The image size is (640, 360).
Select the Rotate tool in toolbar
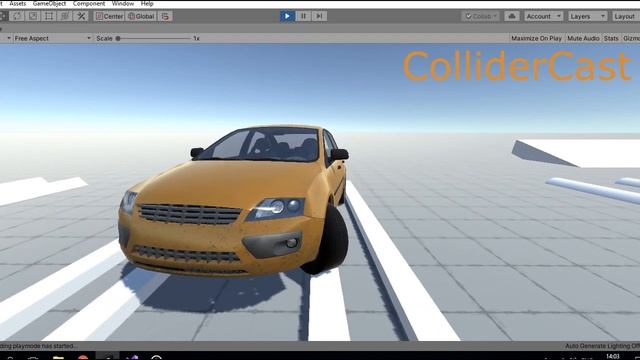pyautogui.click(x=17, y=16)
